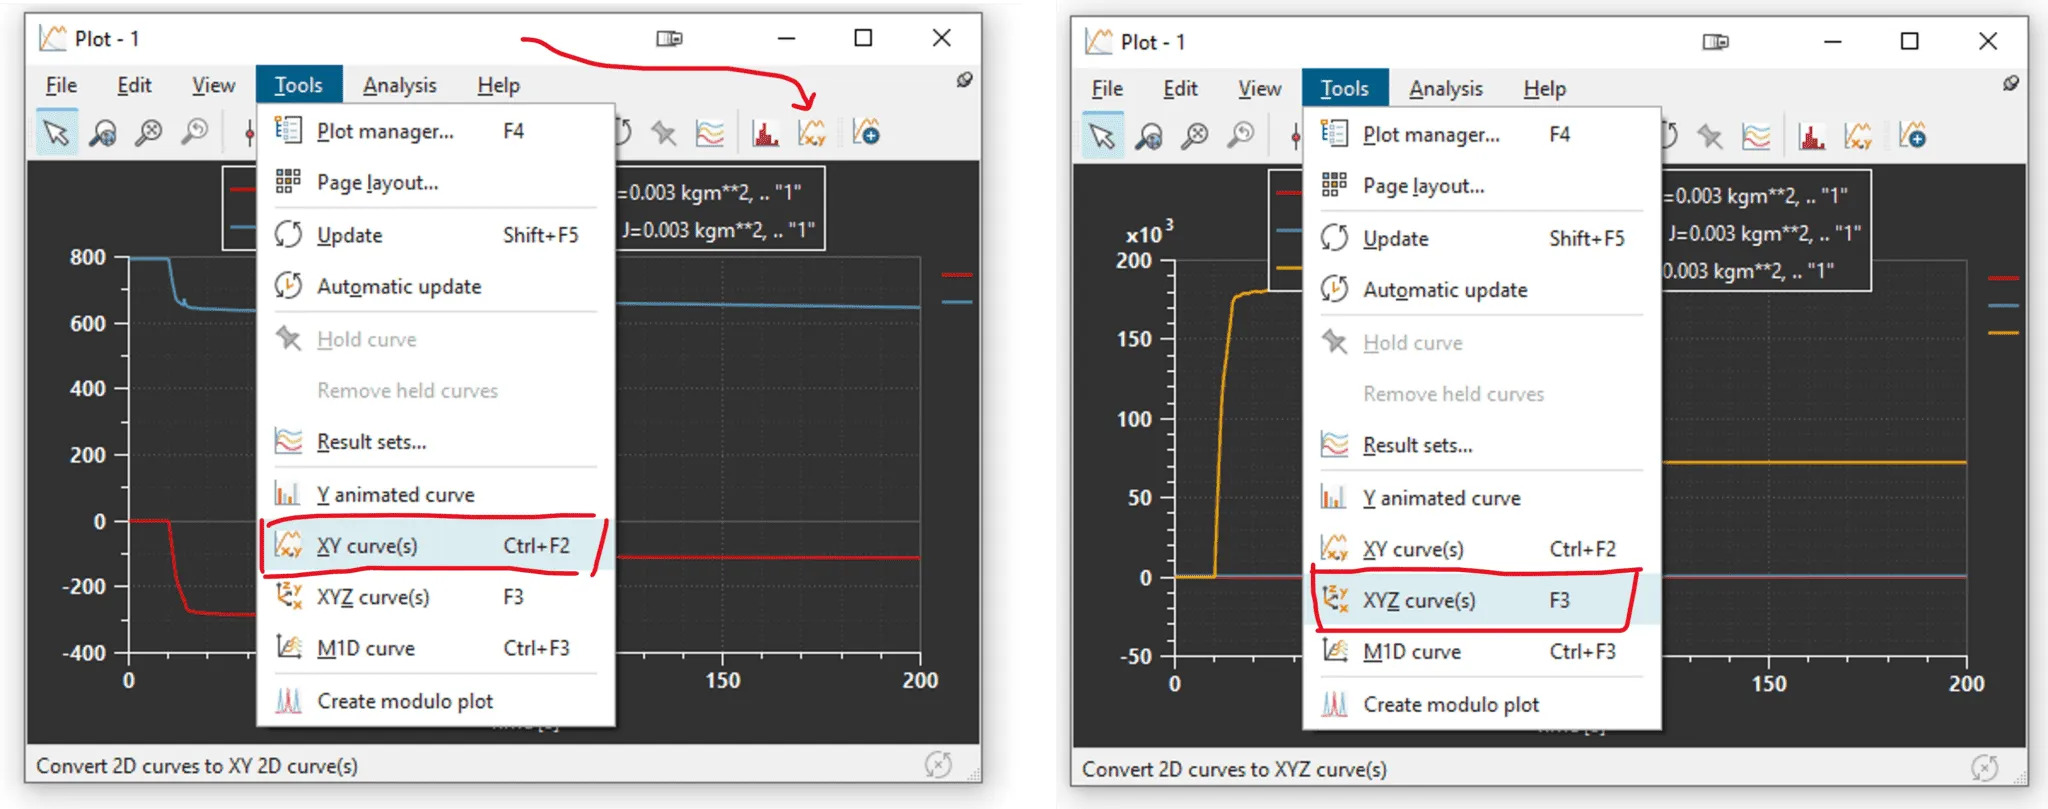Choose XY curve(s) from the left Tools menu
The width and height of the screenshot is (2048, 809).
367,546
